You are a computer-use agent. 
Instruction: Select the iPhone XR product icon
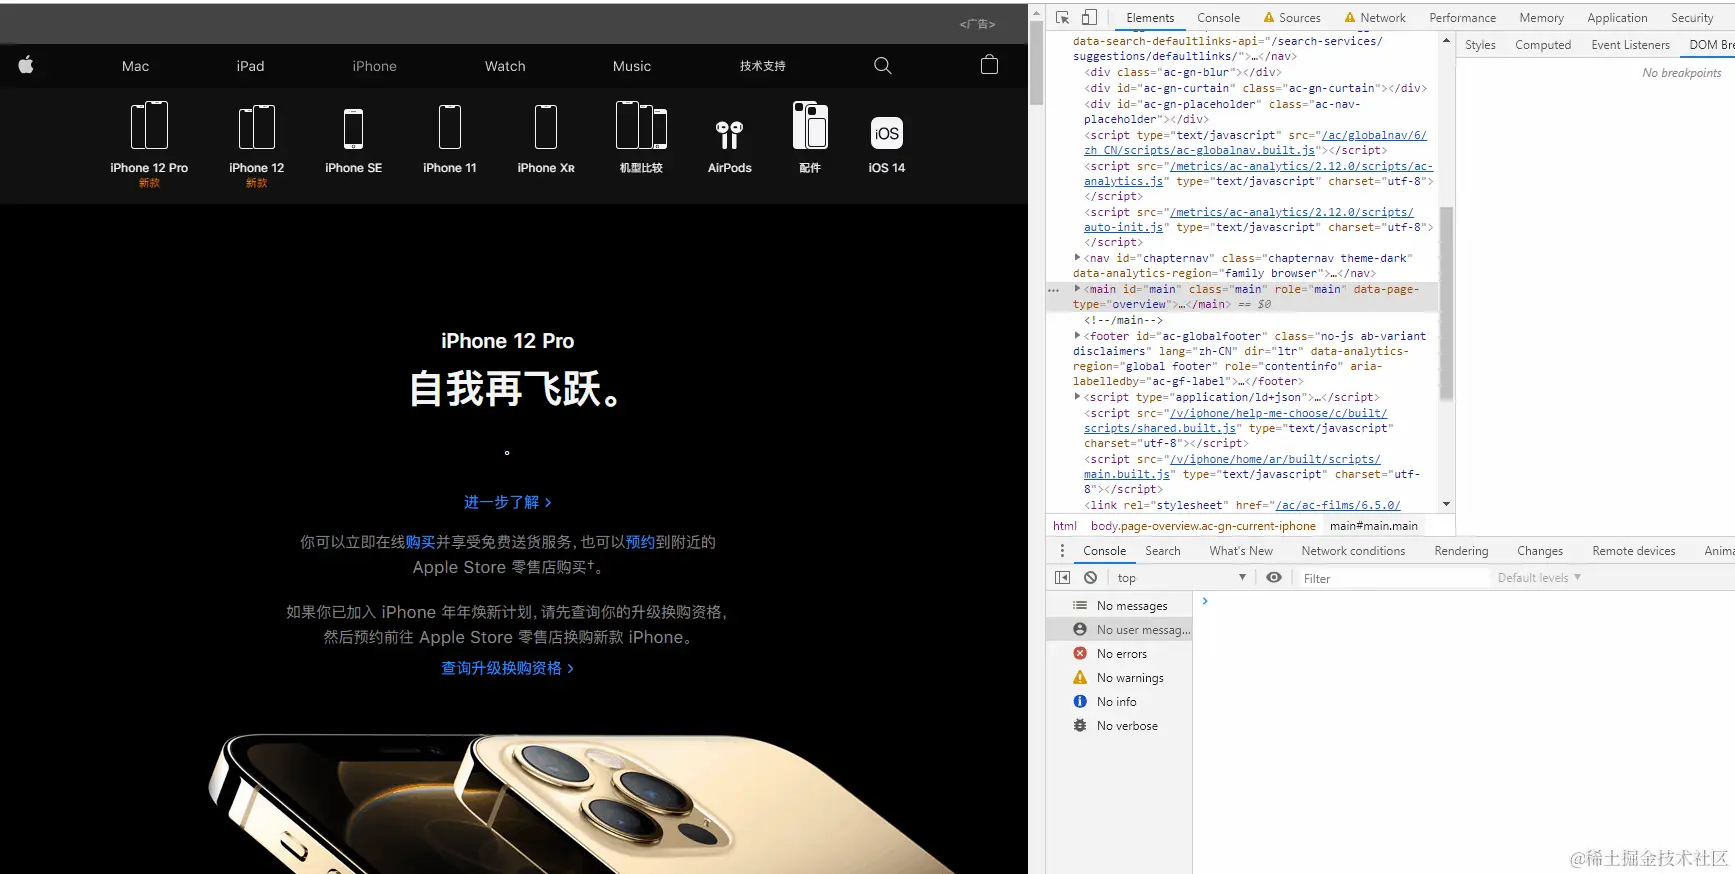(546, 127)
